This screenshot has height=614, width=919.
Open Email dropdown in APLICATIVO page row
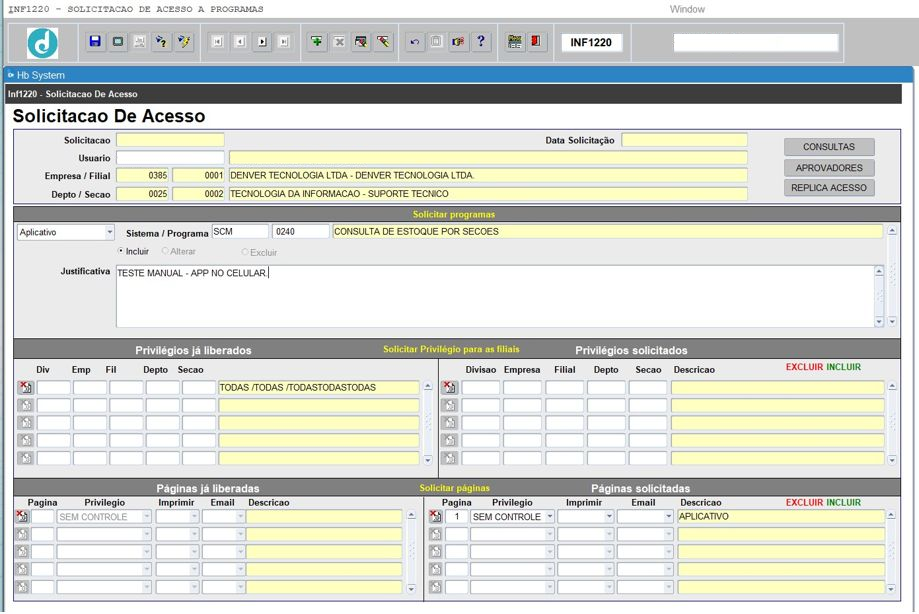[x=668, y=516]
